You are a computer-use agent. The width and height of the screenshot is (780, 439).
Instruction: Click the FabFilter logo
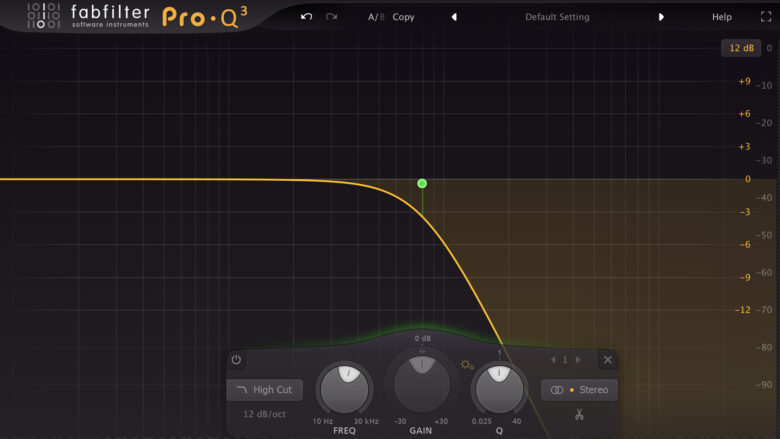(89, 16)
